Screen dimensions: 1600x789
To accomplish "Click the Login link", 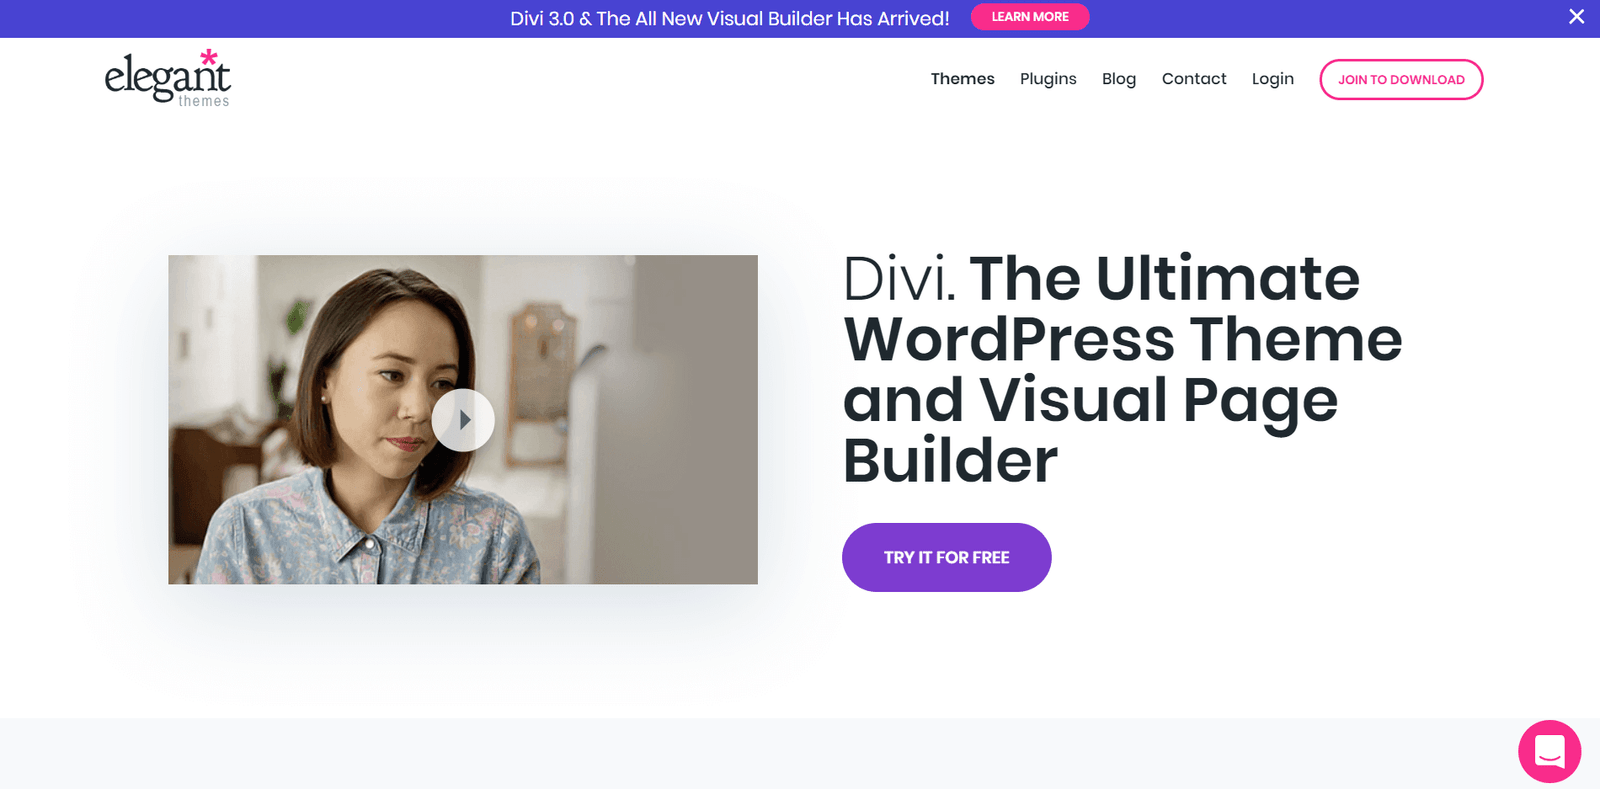I will click(x=1272, y=79).
